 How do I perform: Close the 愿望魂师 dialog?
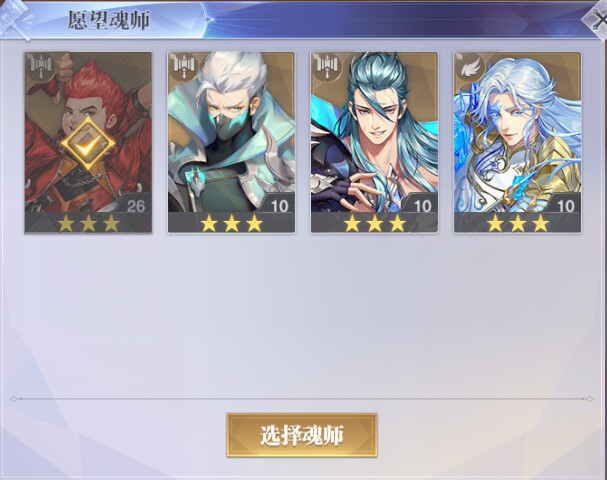tap(596, 19)
